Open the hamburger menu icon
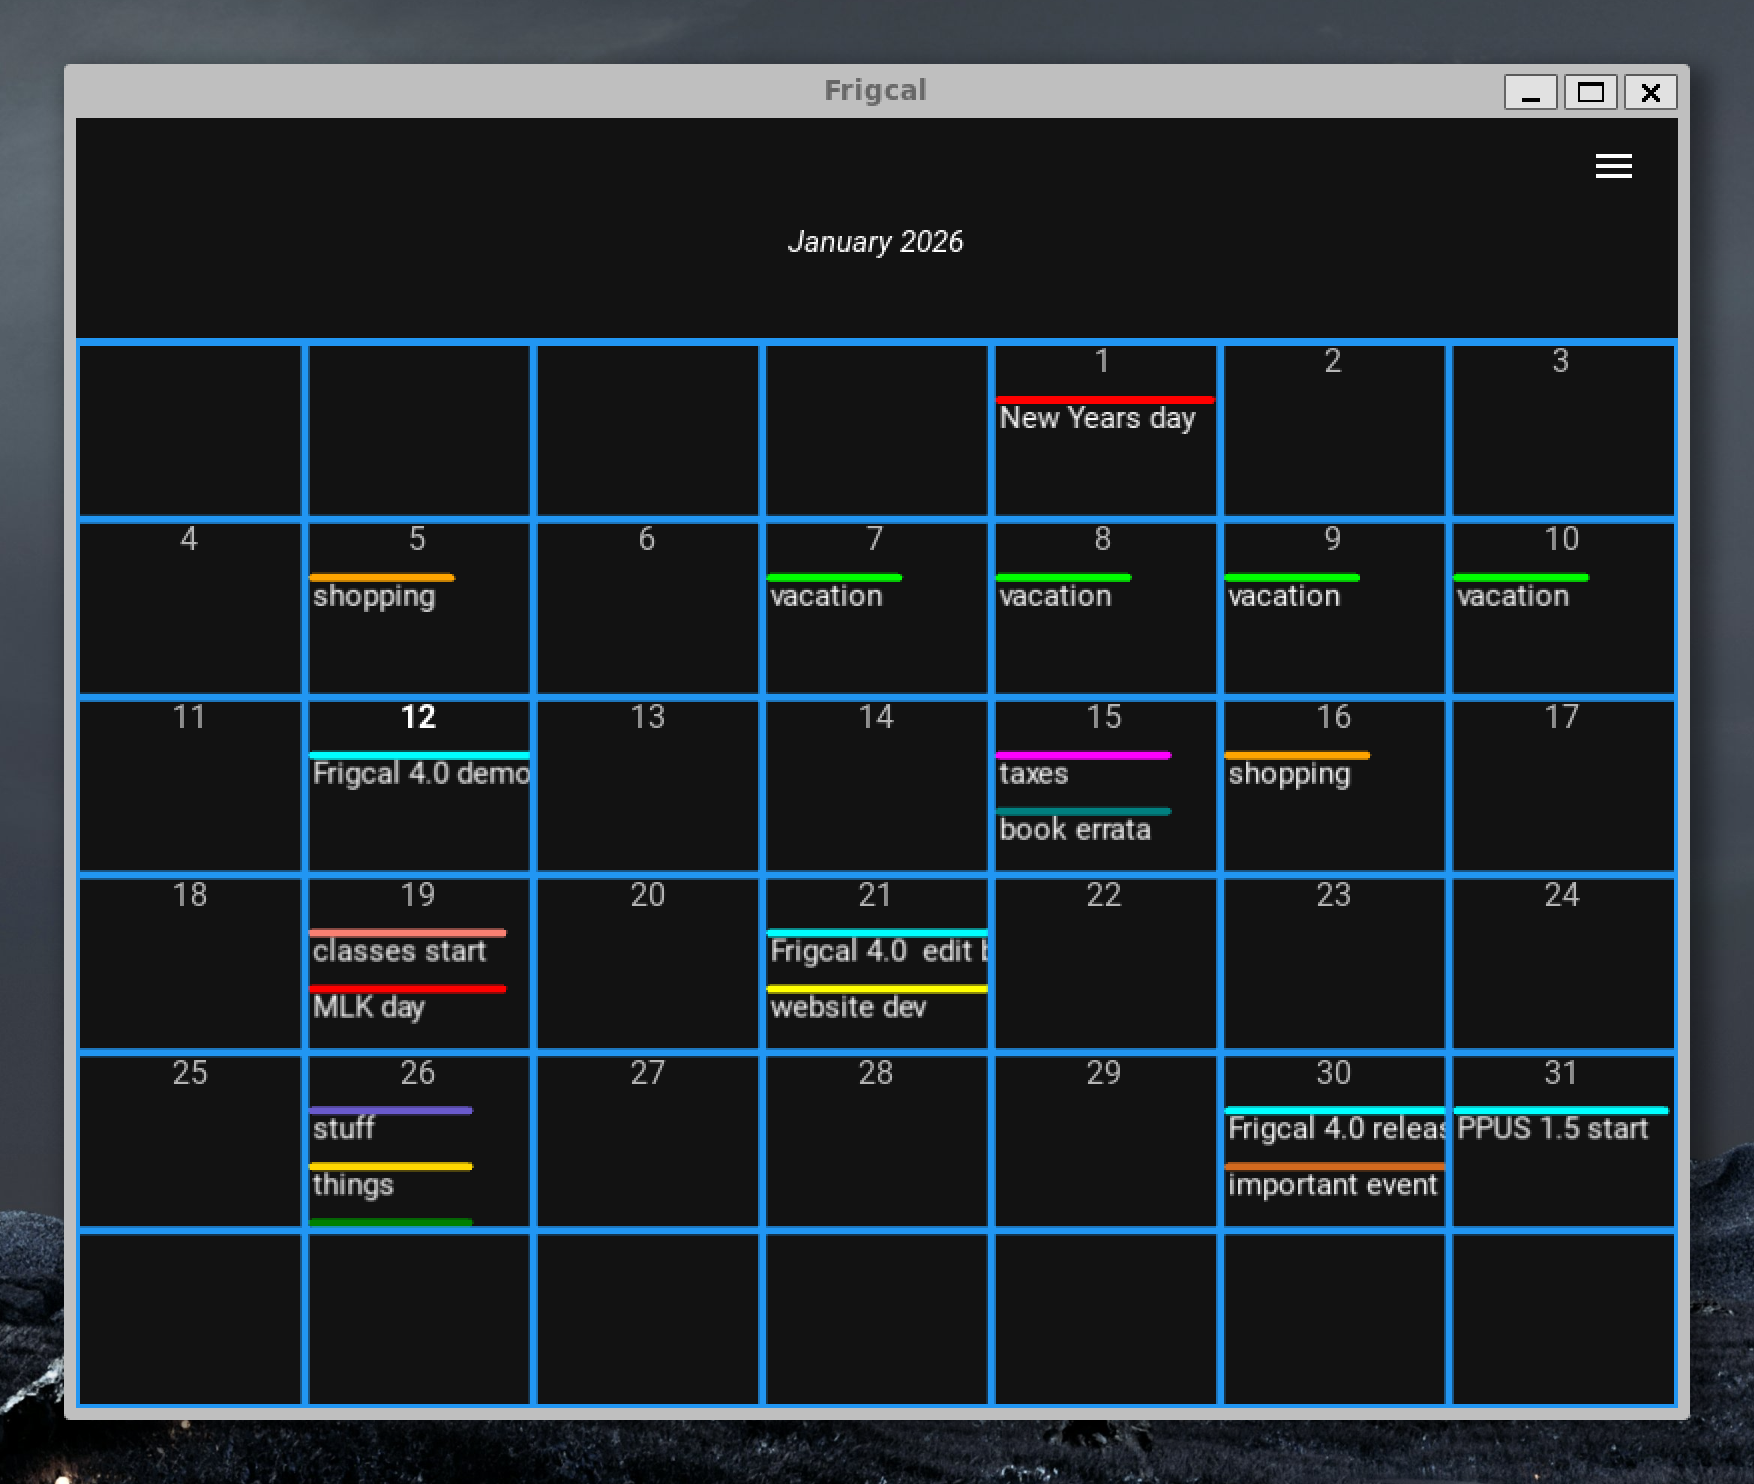 [1613, 166]
